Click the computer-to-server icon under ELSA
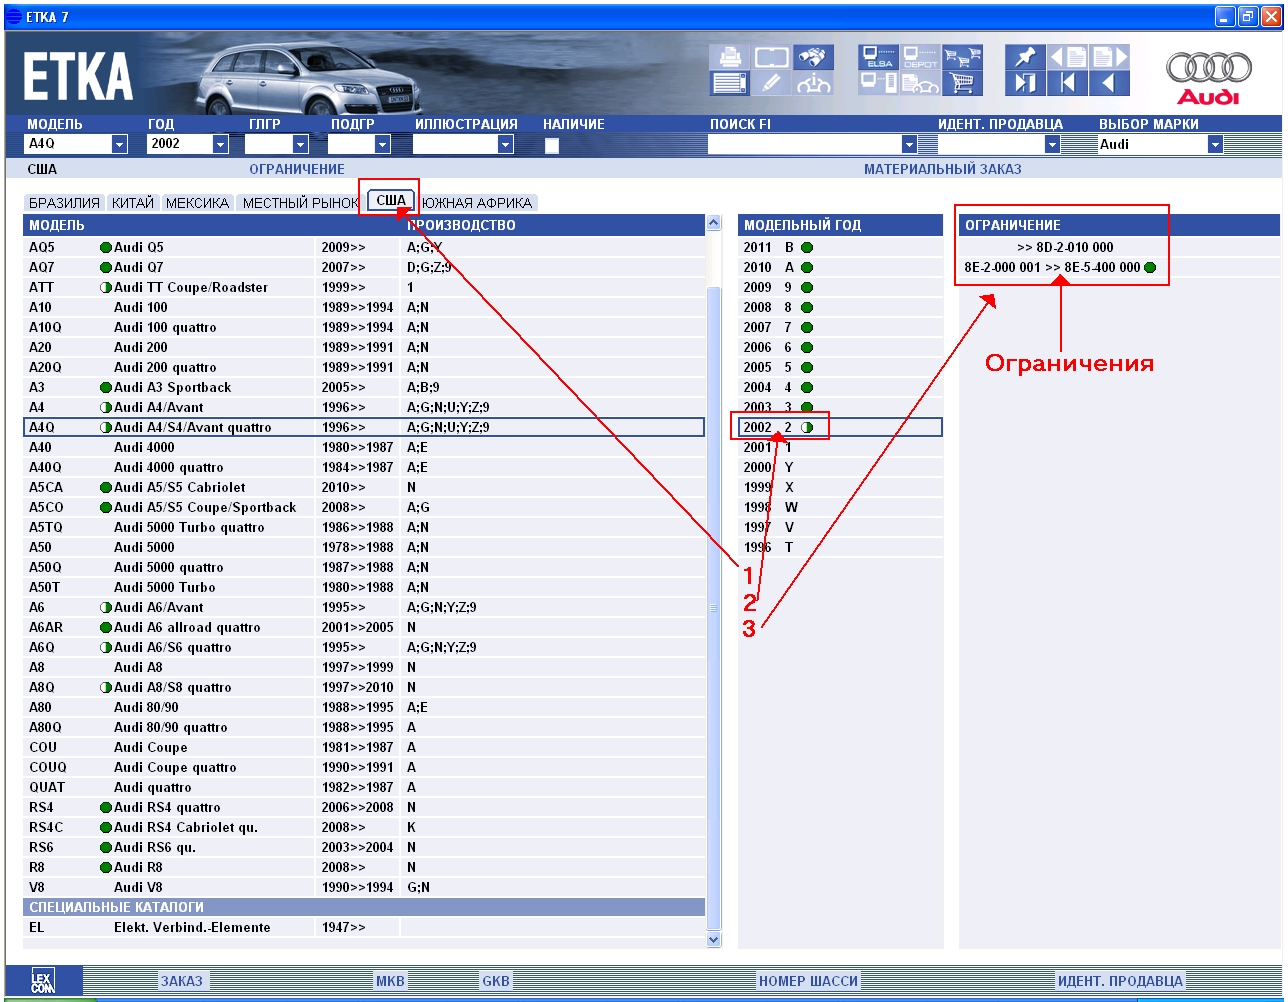1288x1002 pixels. coord(879,83)
